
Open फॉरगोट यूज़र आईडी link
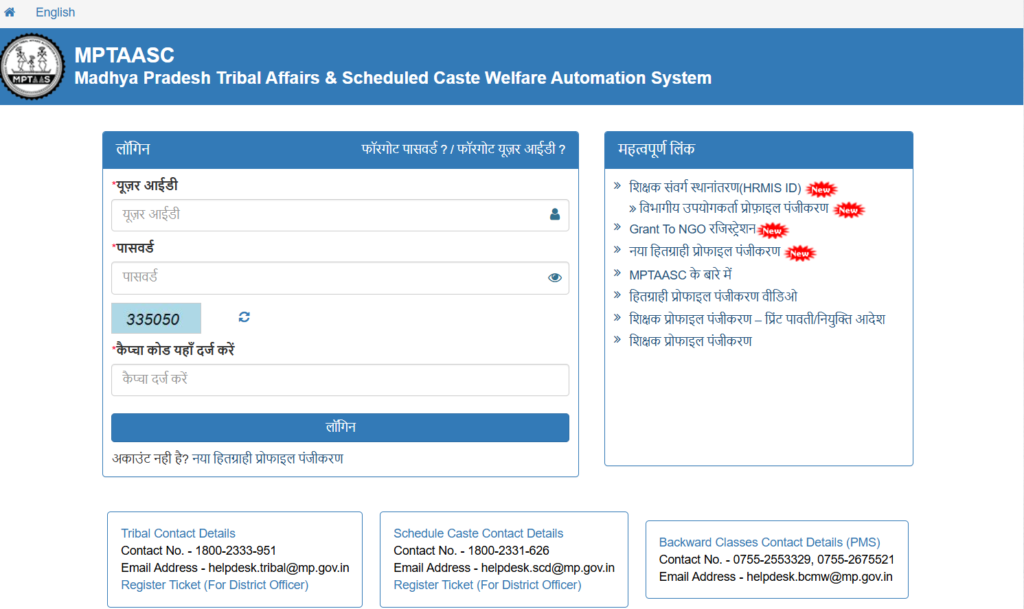511,149
